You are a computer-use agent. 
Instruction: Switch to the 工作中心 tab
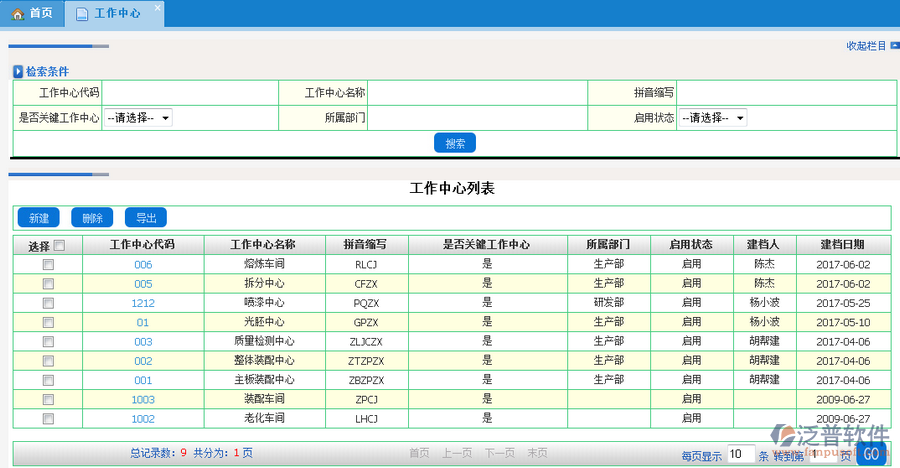116,14
